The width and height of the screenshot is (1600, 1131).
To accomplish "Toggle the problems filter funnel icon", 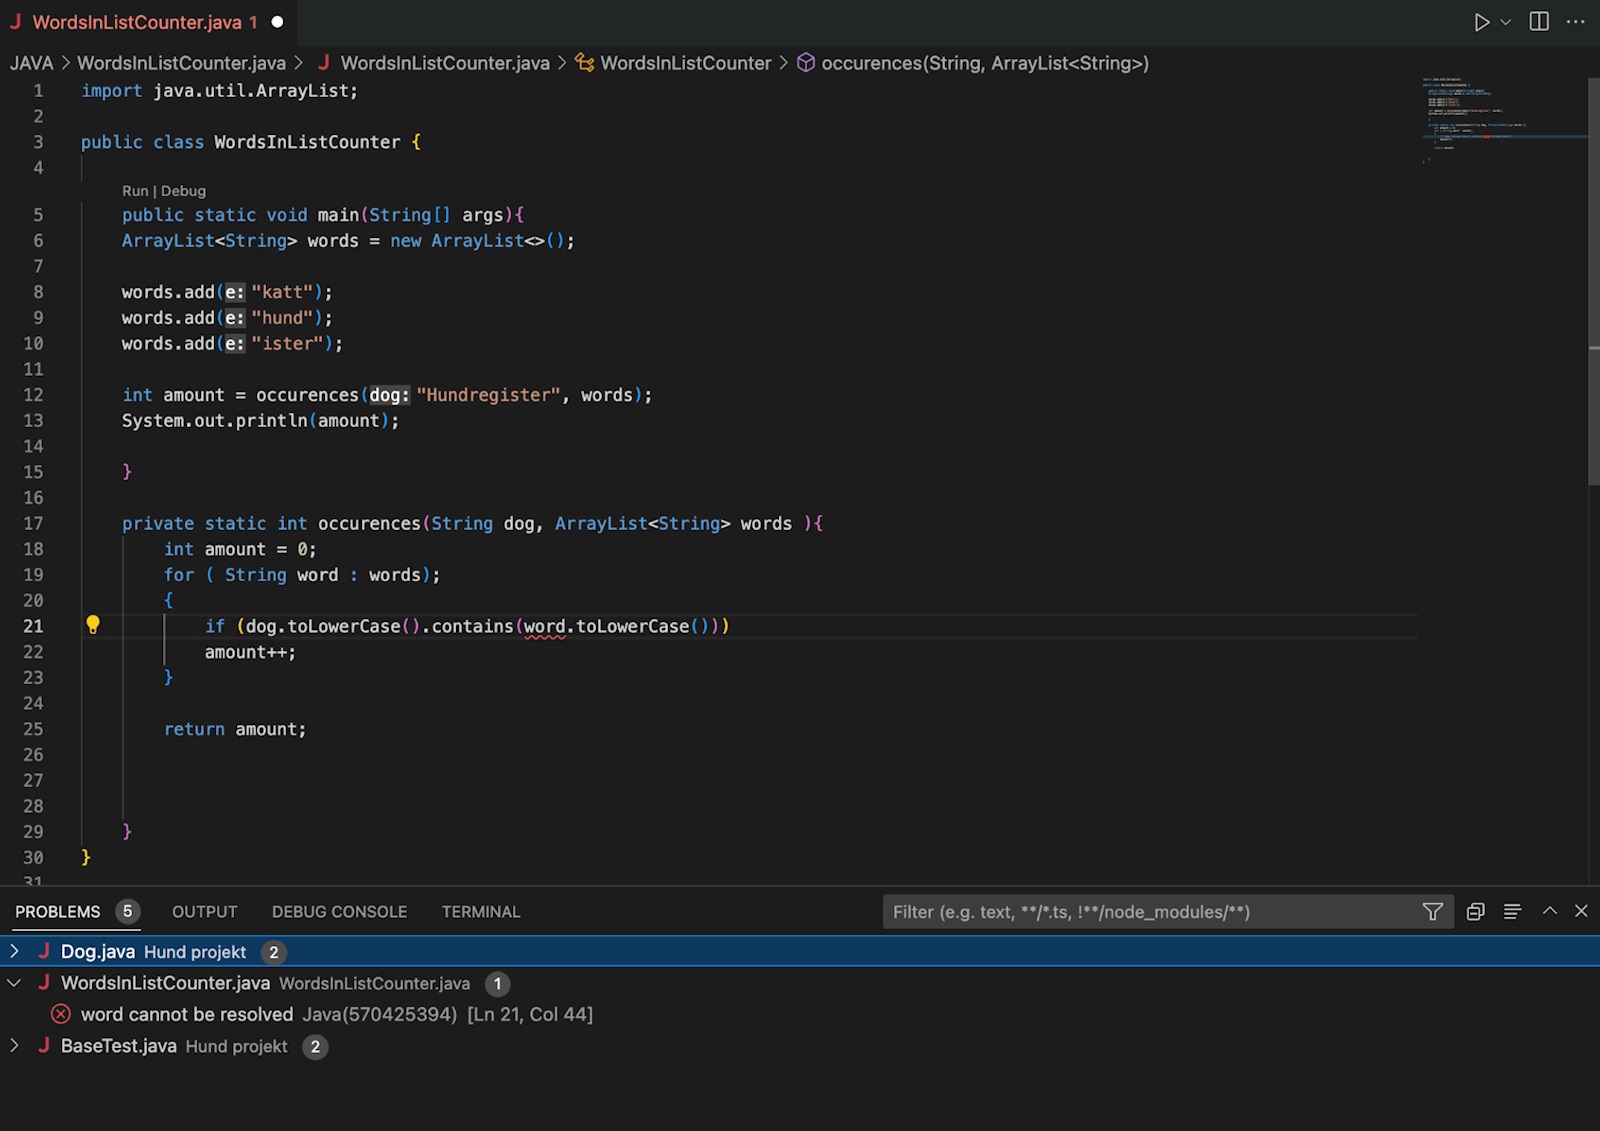I will [x=1432, y=911].
